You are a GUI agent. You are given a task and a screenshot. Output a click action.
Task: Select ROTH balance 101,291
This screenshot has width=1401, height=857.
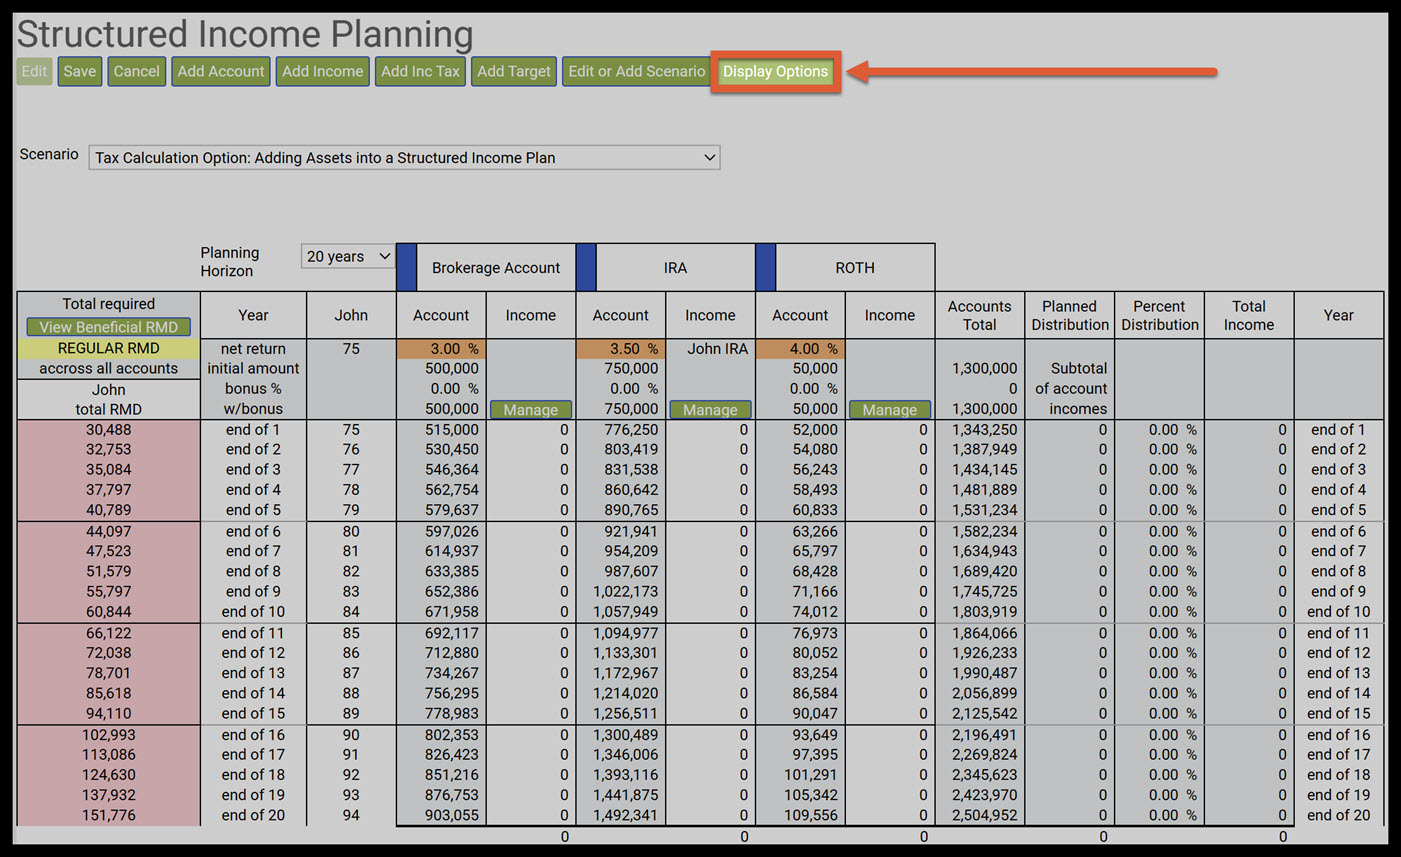click(x=811, y=775)
